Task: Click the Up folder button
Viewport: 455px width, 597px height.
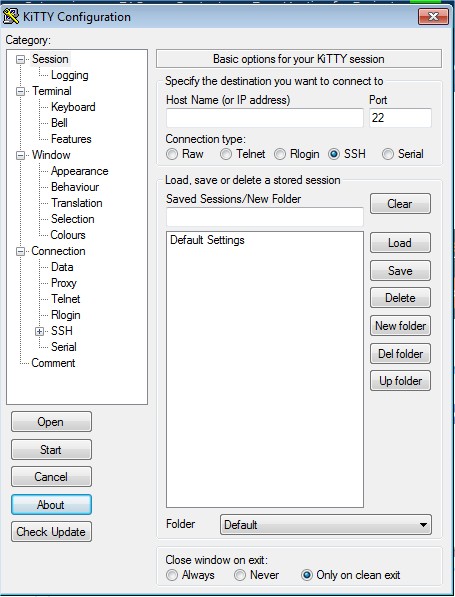Action: click(400, 381)
